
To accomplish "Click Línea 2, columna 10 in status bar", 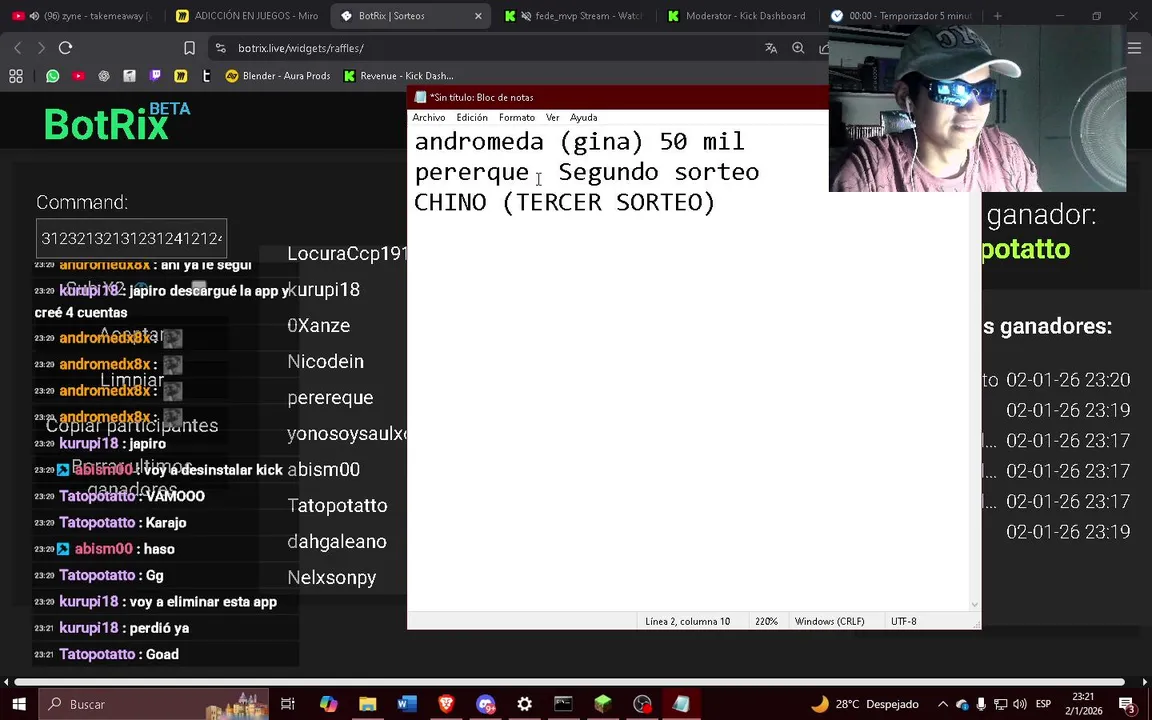I will coord(688,622).
